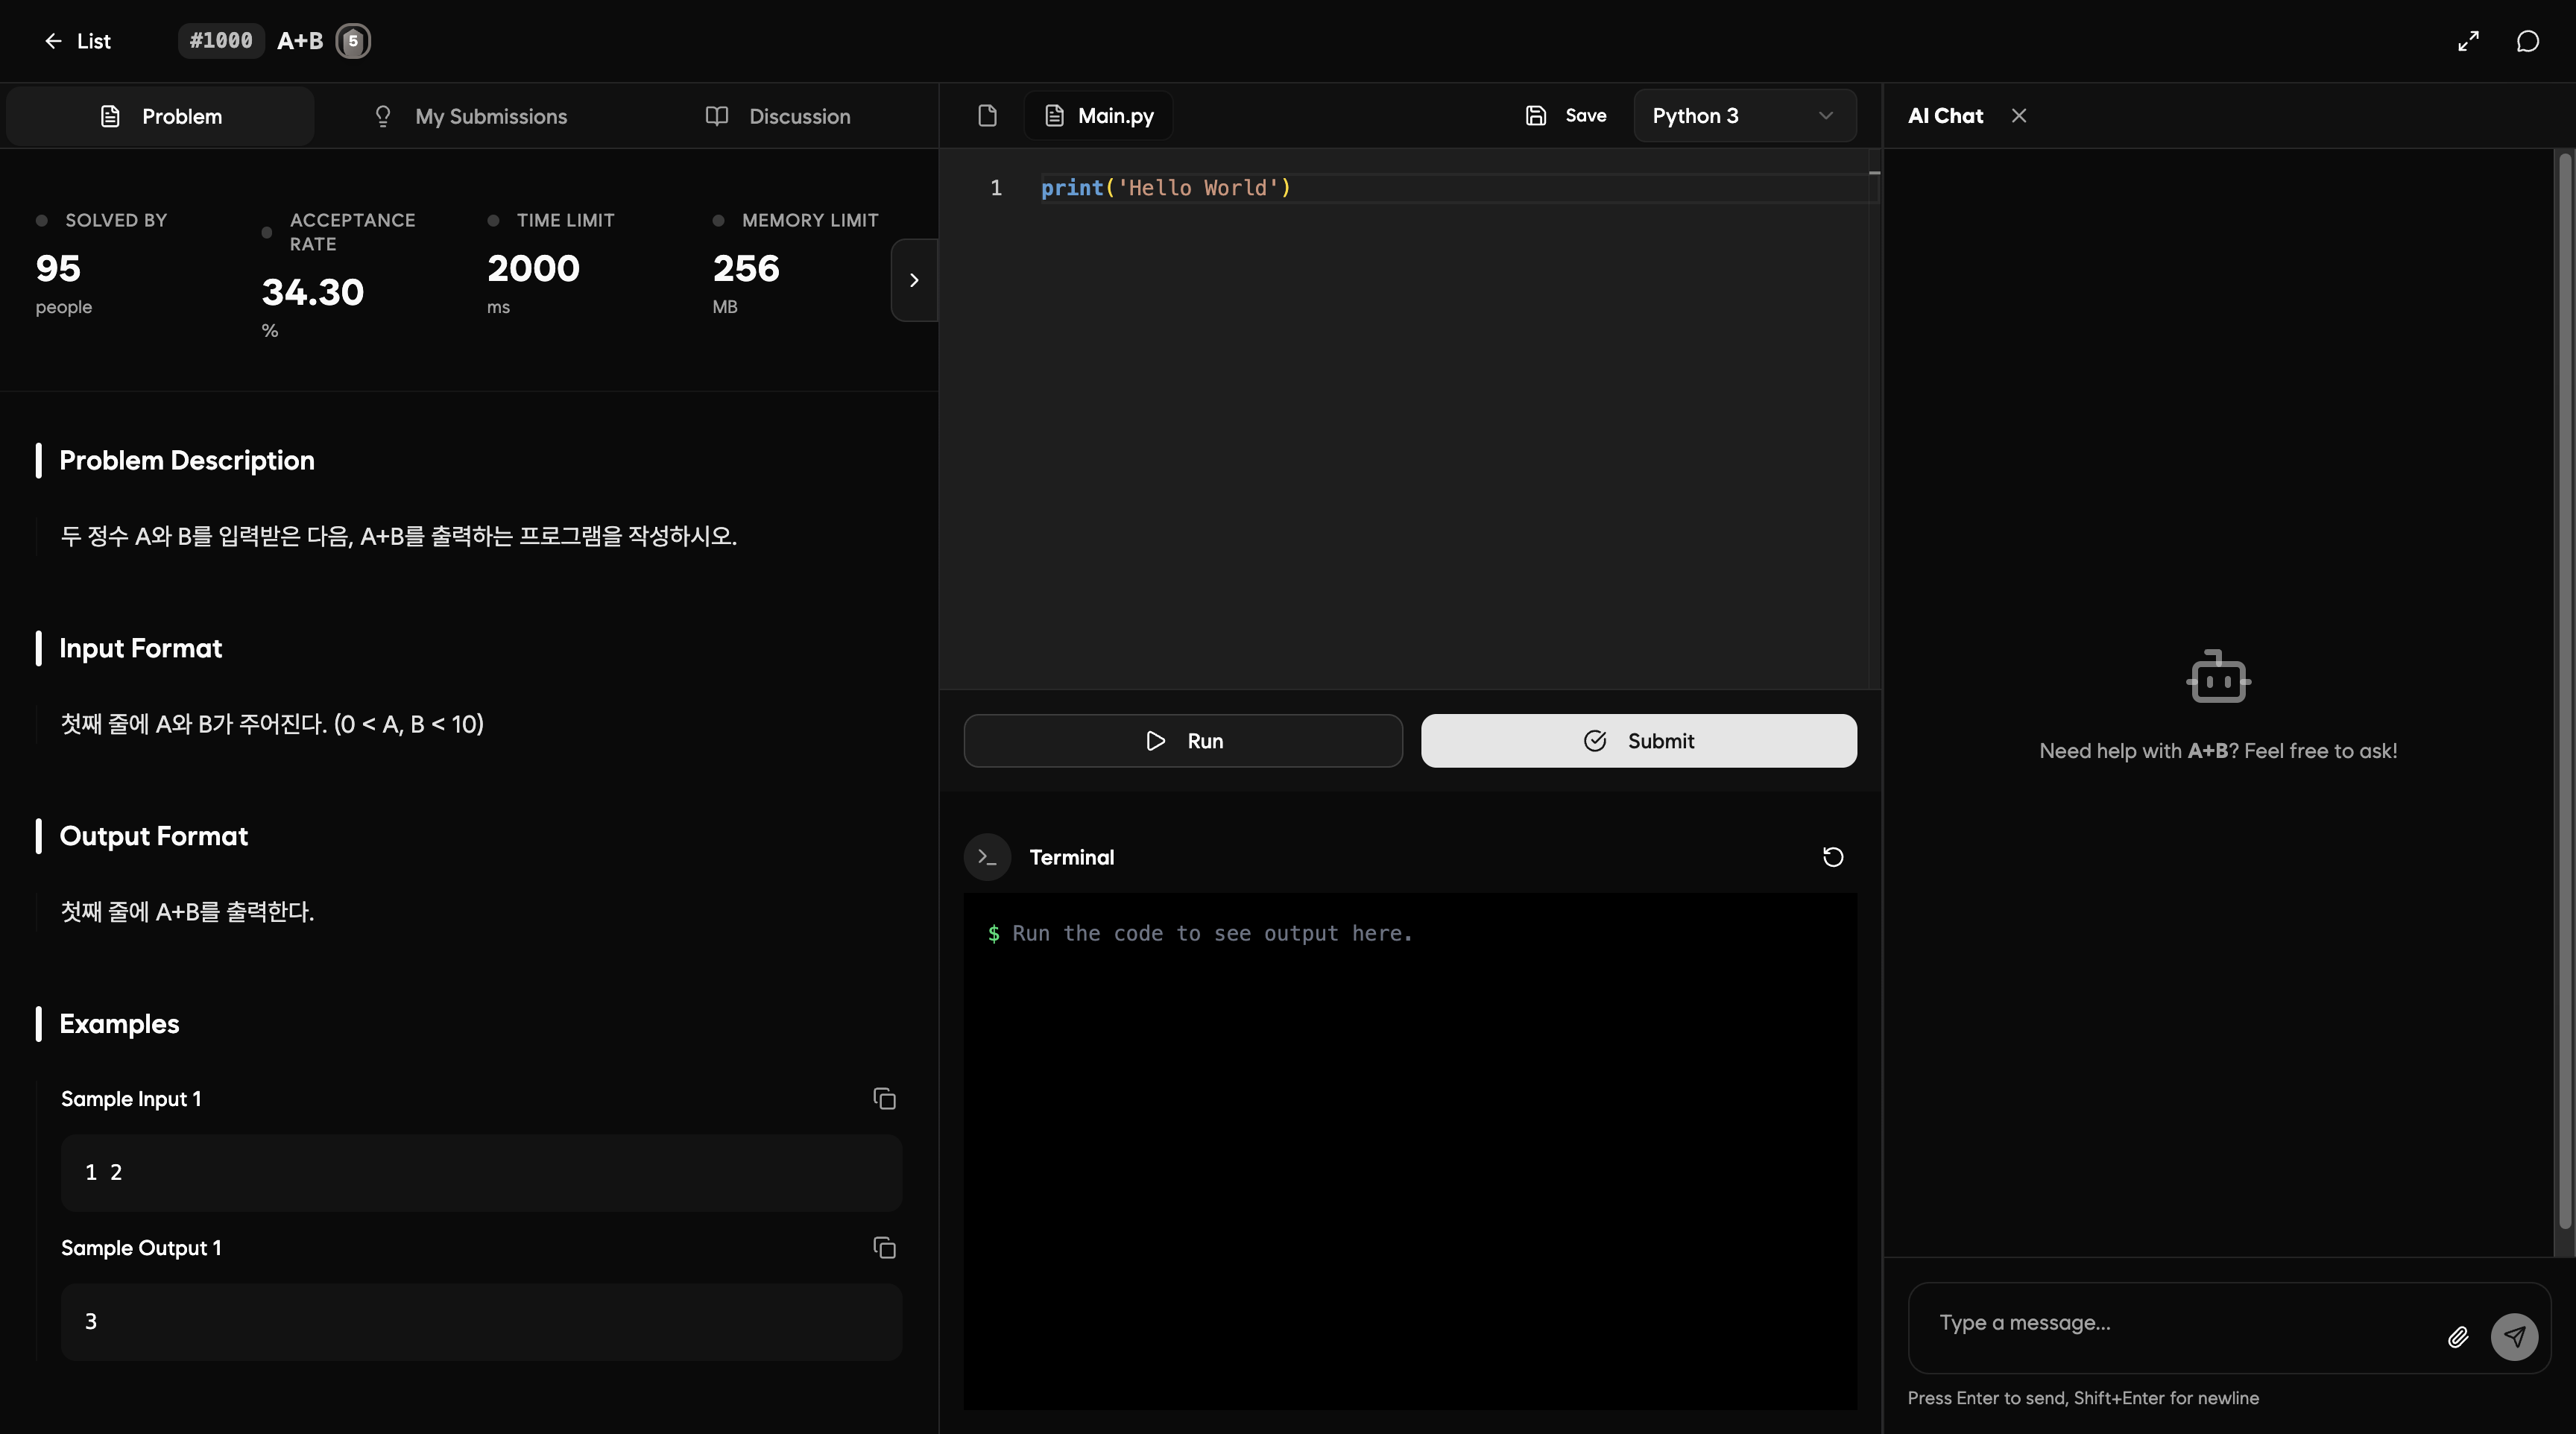The width and height of the screenshot is (2576, 1434).
Task: Click the attach file paperclip icon
Action: (2458, 1337)
